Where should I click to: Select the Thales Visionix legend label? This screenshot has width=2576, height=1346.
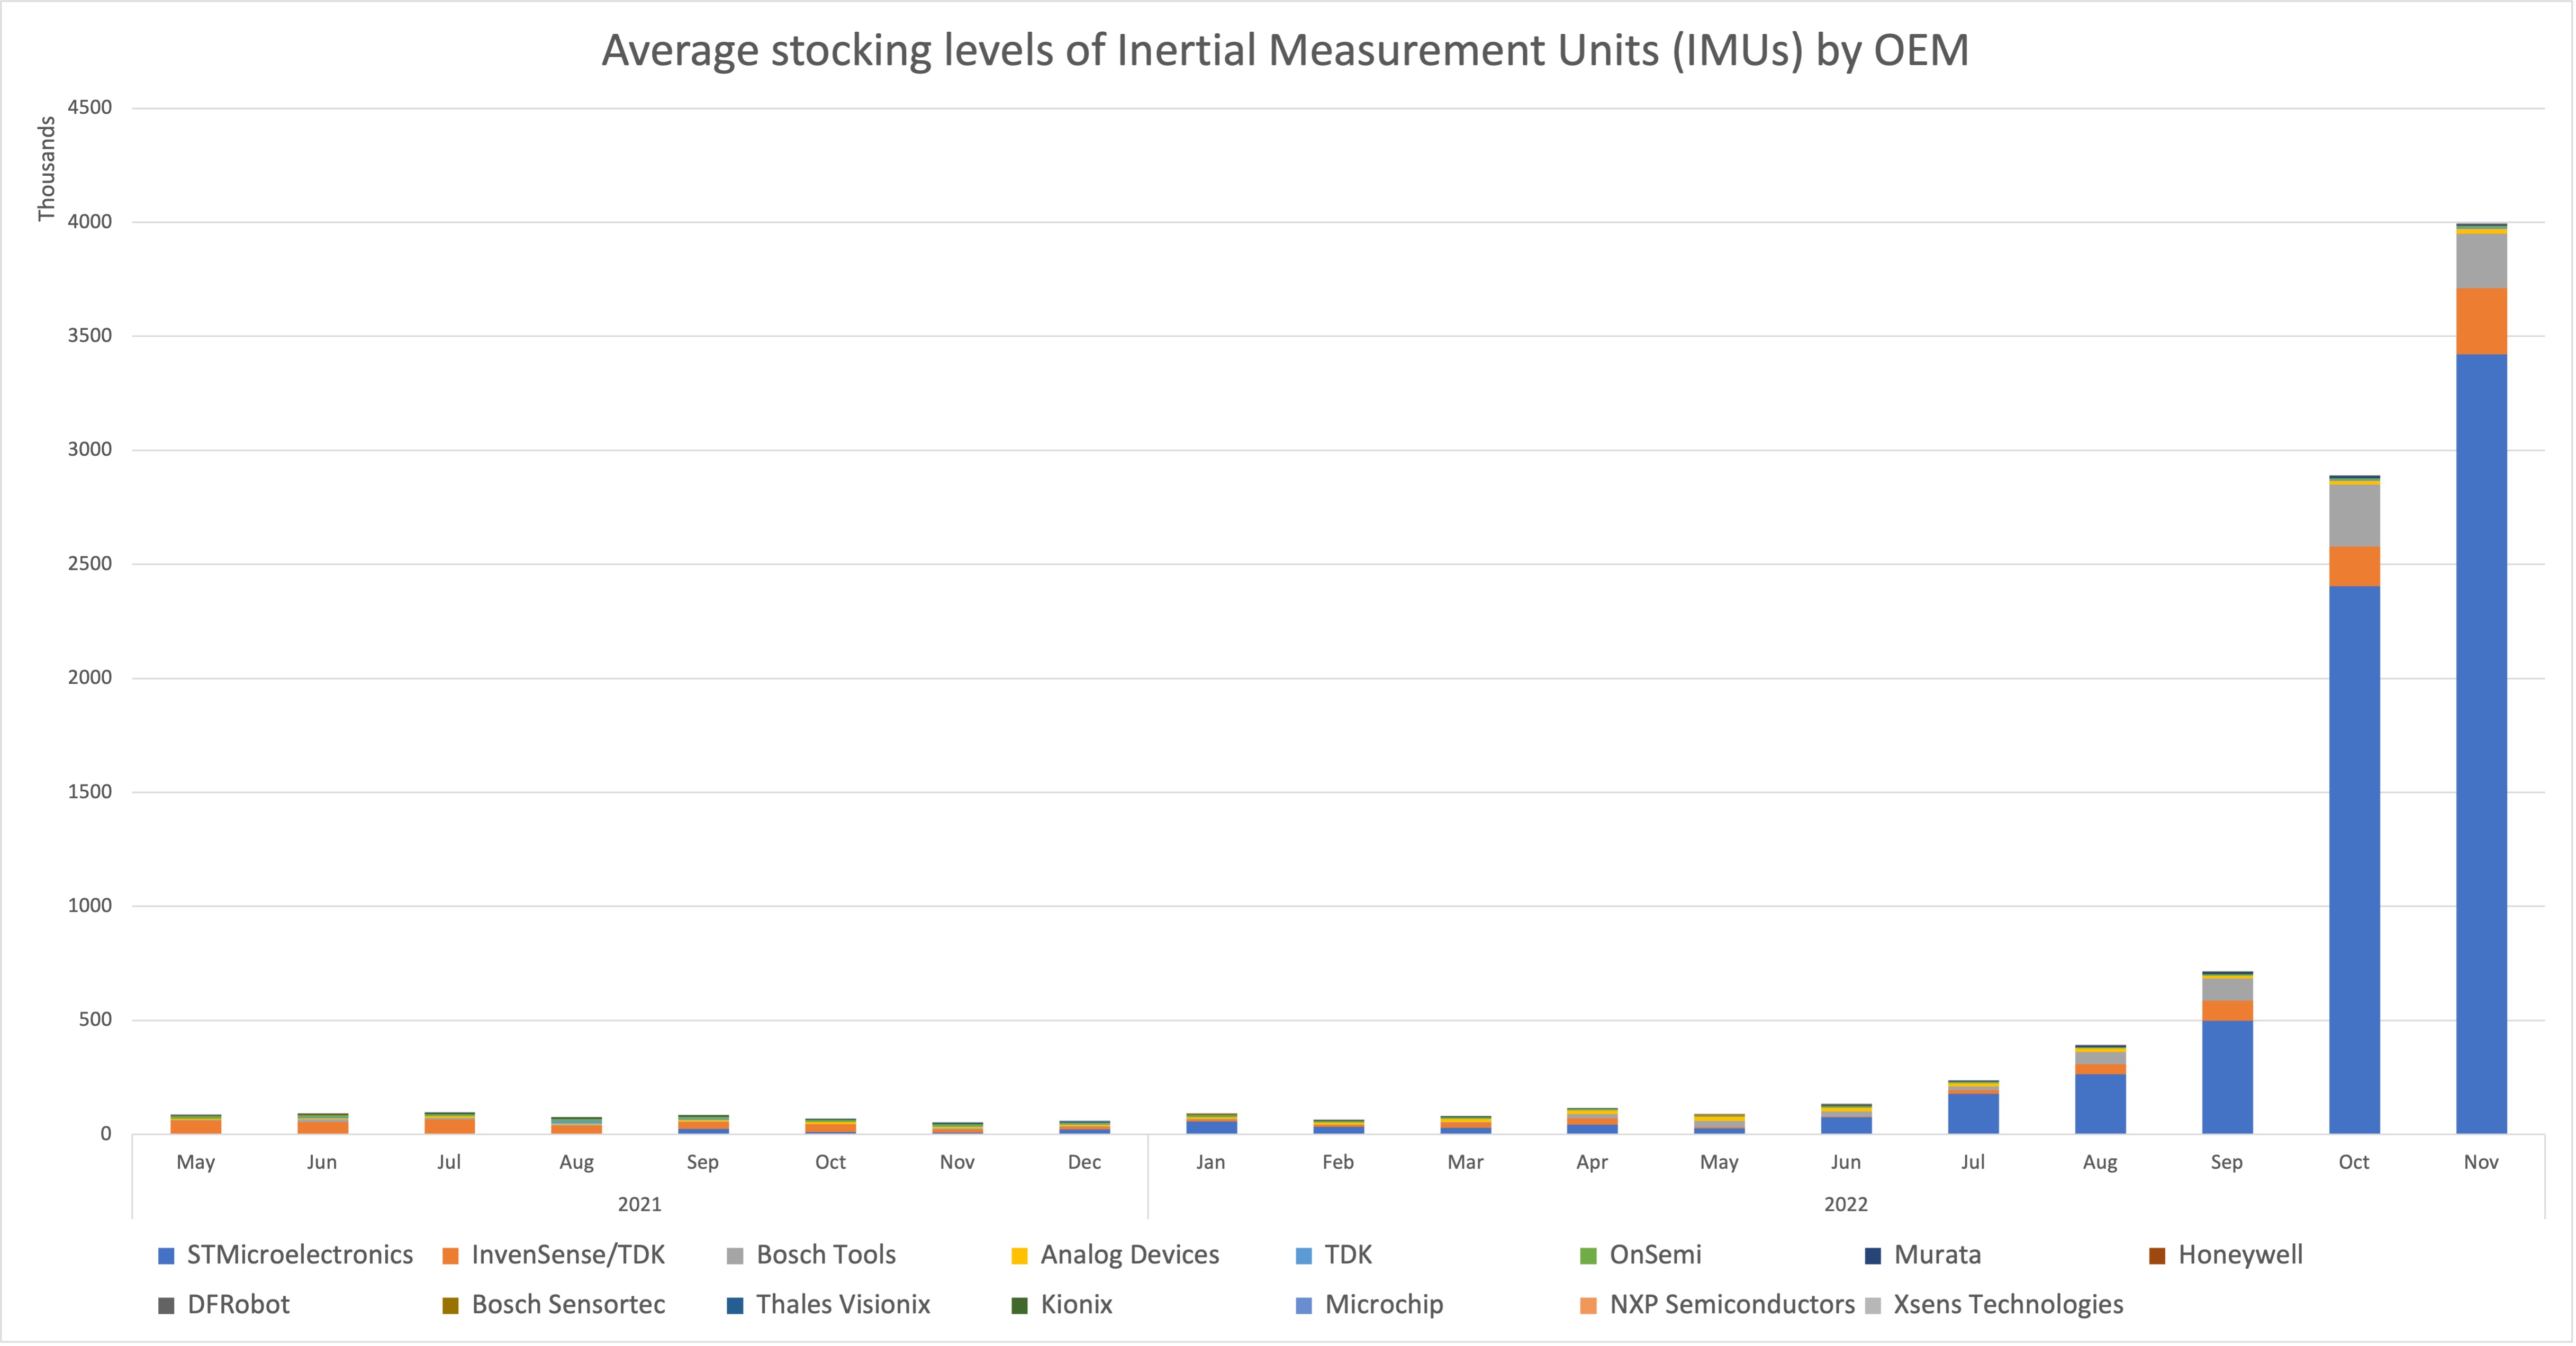(843, 1305)
